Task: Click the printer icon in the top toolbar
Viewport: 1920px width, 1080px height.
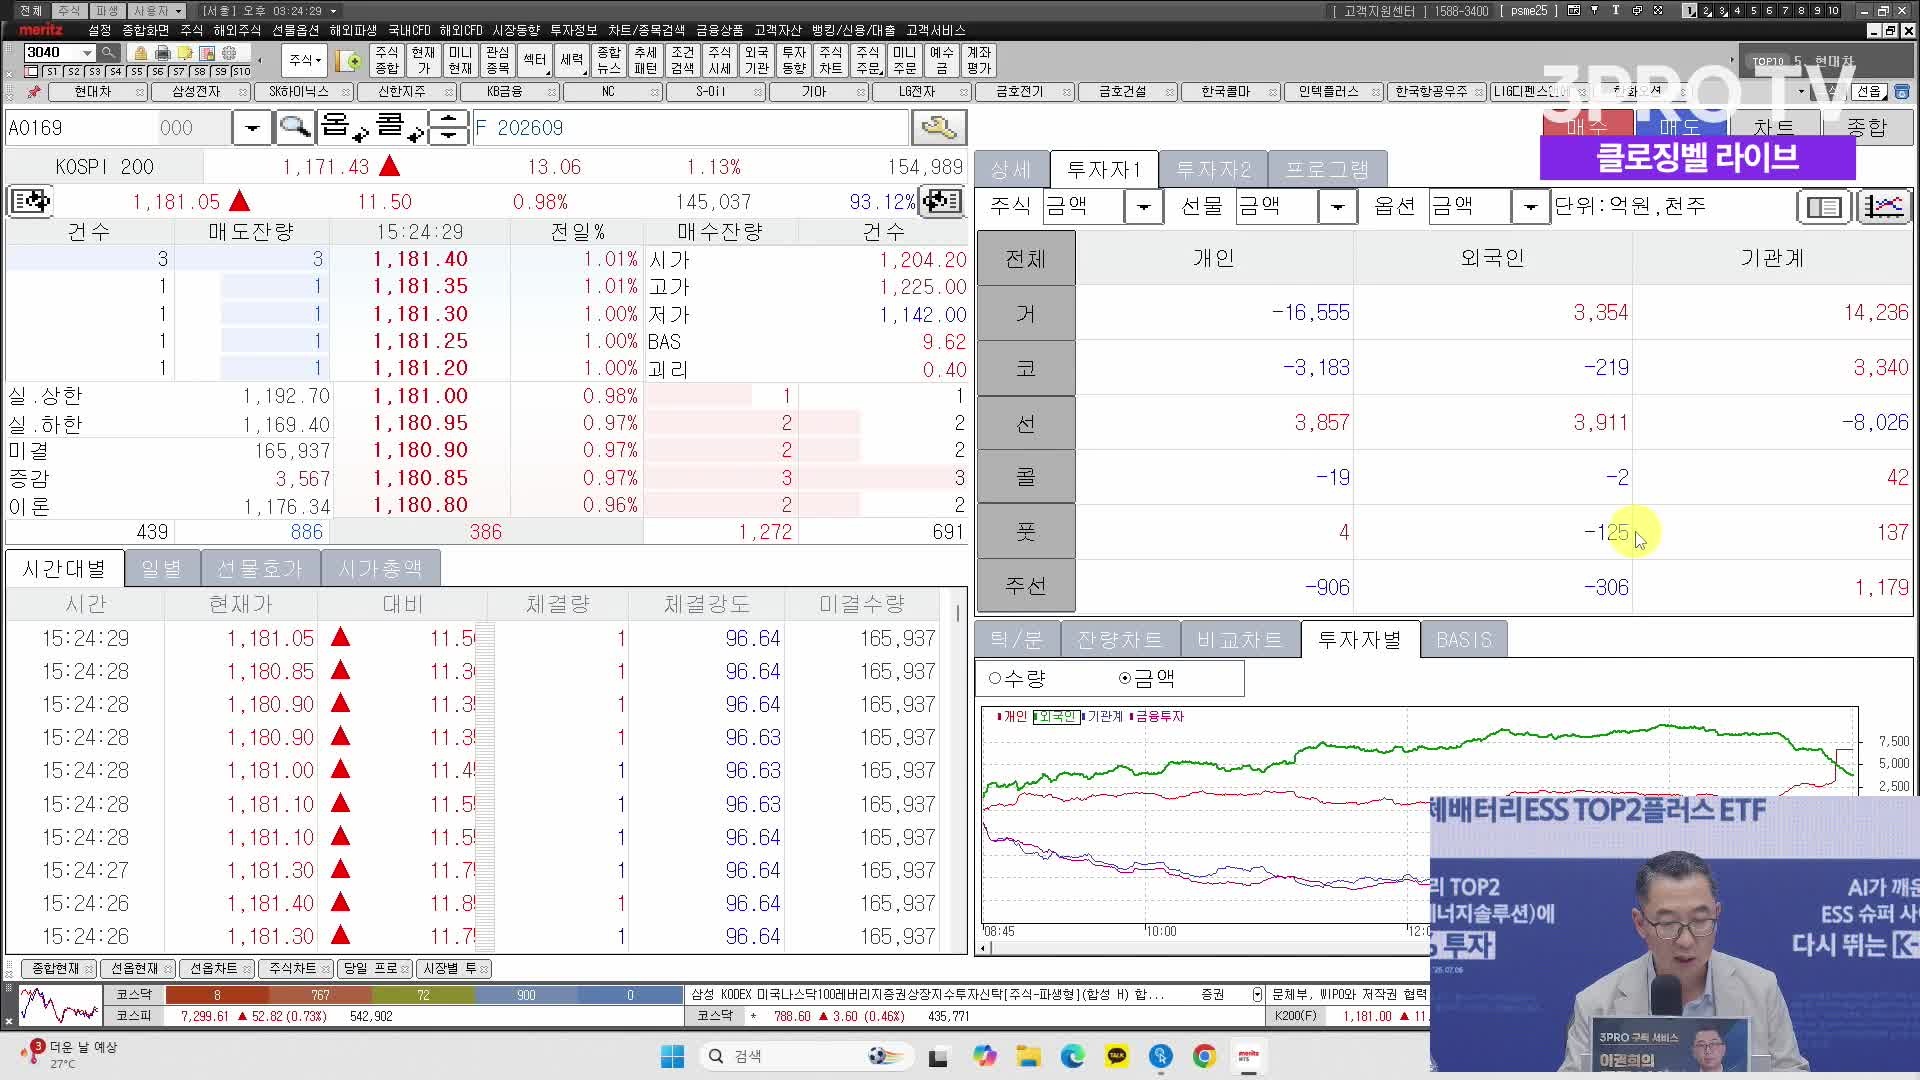Action: coord(163,53)
